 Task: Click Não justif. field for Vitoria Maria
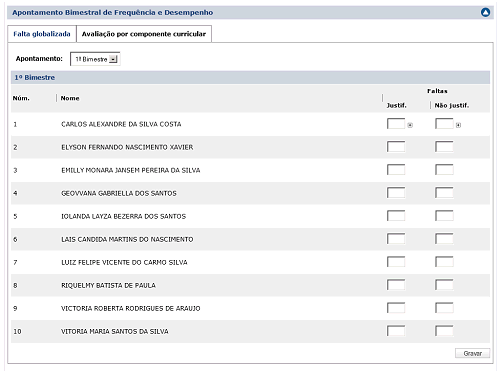[x=444, y=331]
